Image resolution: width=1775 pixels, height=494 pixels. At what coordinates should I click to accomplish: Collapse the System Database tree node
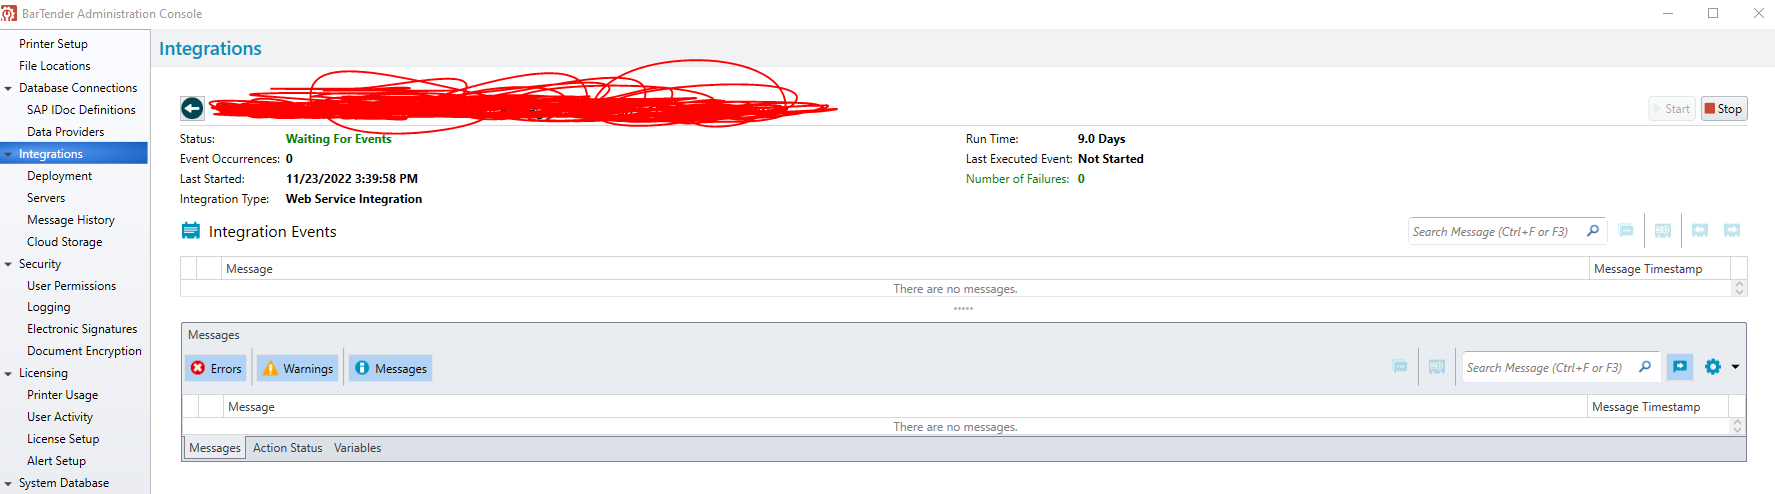pyautogui.click(x=8, y=483)
